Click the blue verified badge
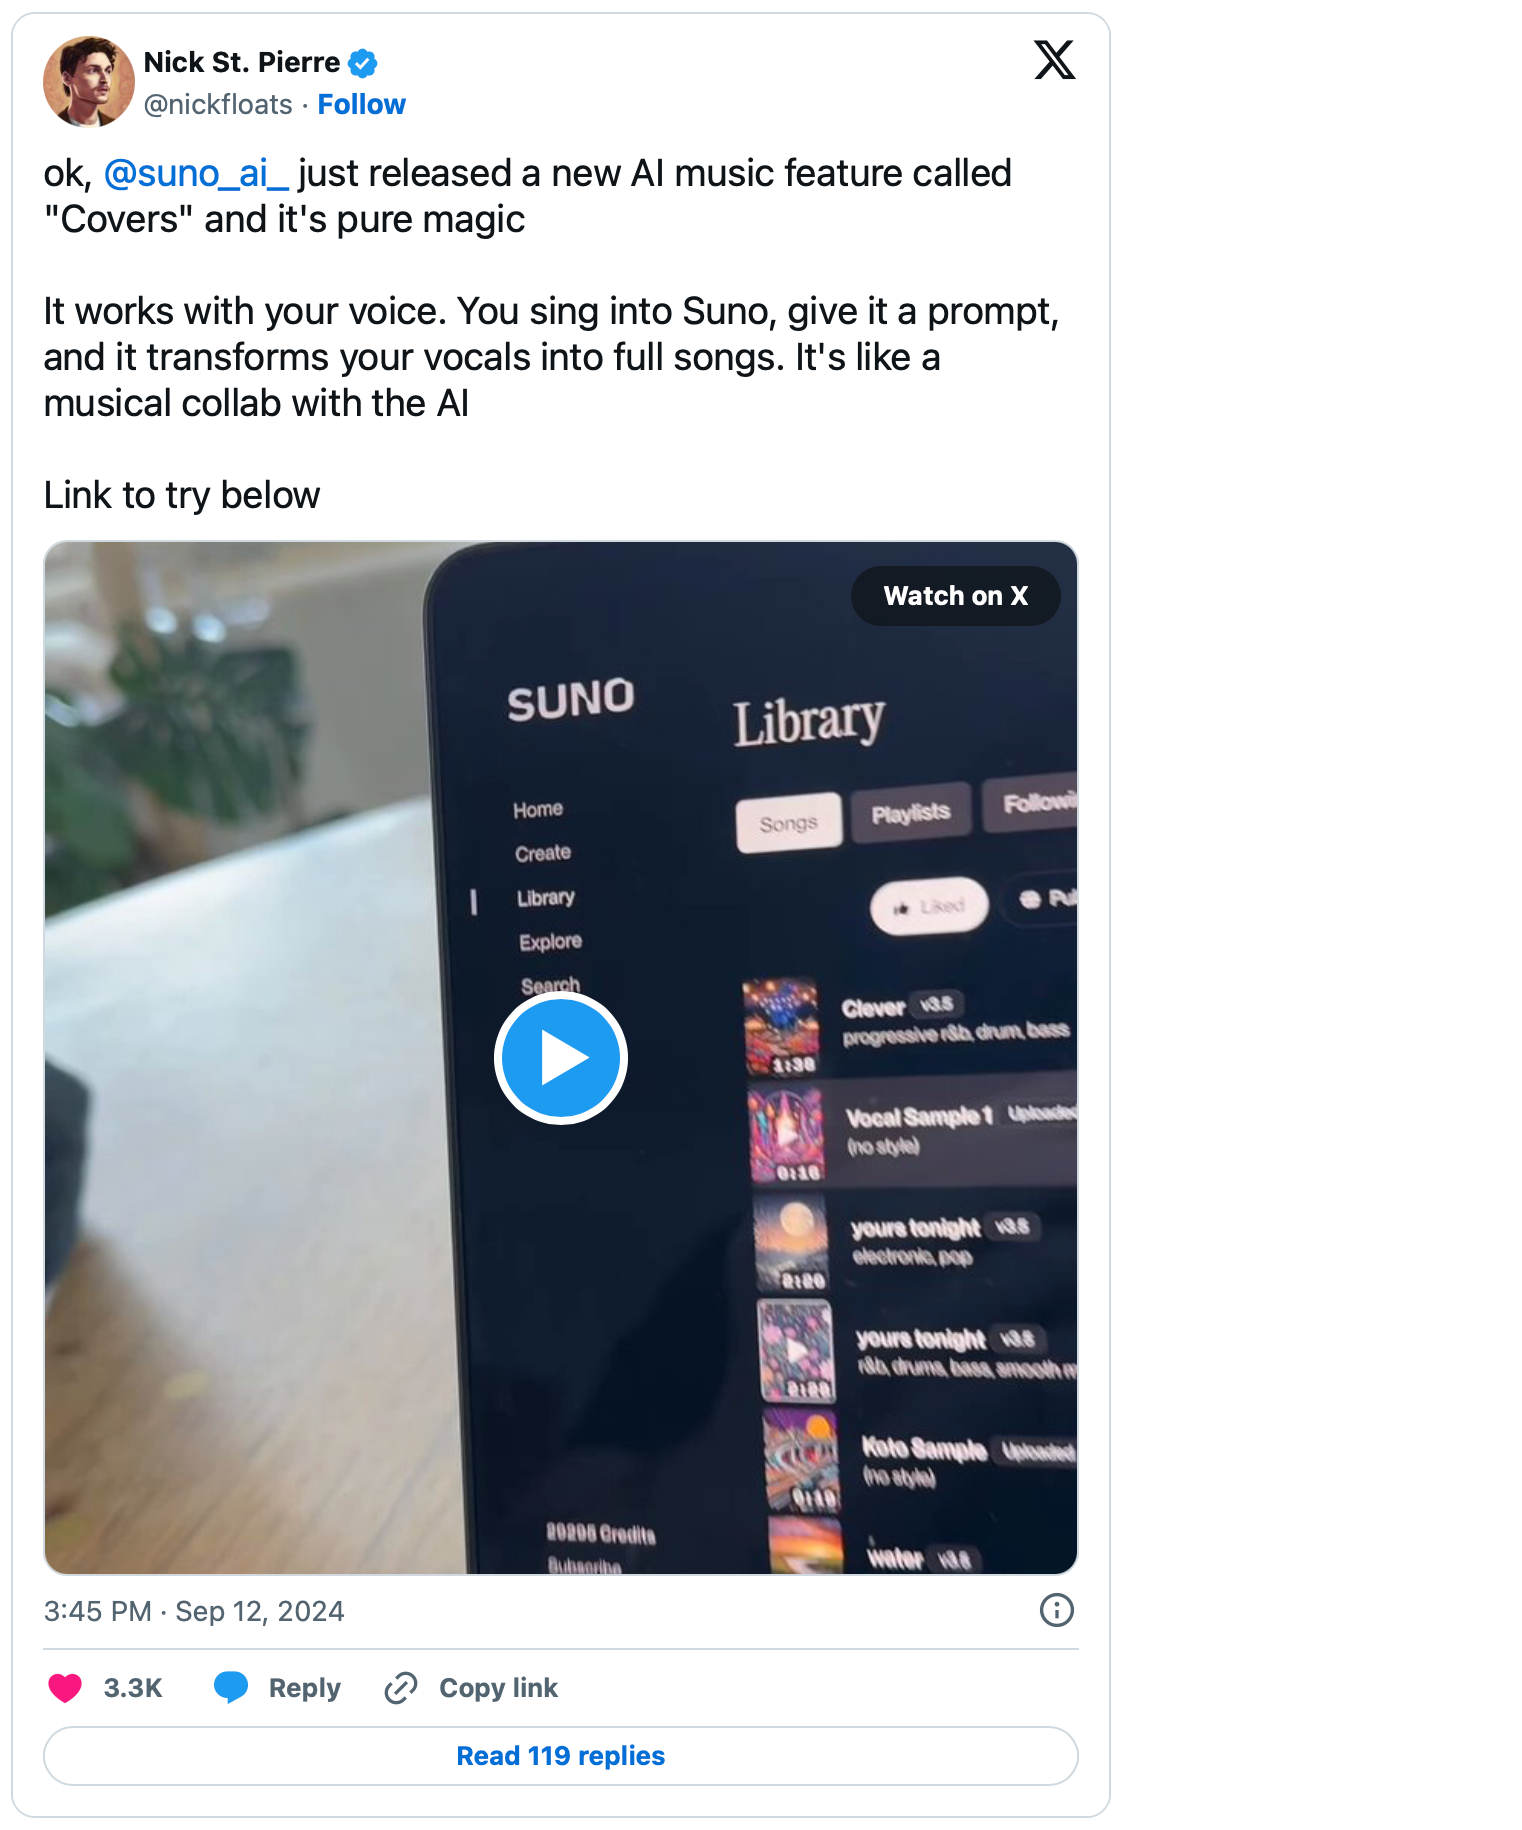The image size is (1522, 1830). coord(362,63)
